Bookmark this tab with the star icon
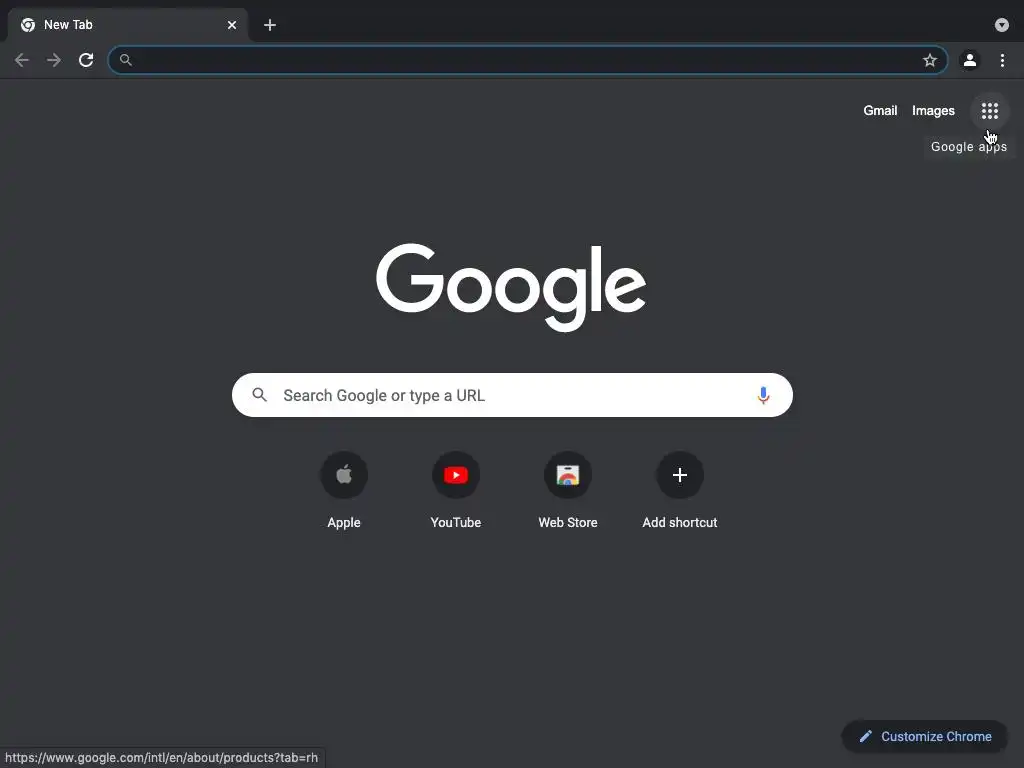The image size is (1024, 768). (929, 60)
